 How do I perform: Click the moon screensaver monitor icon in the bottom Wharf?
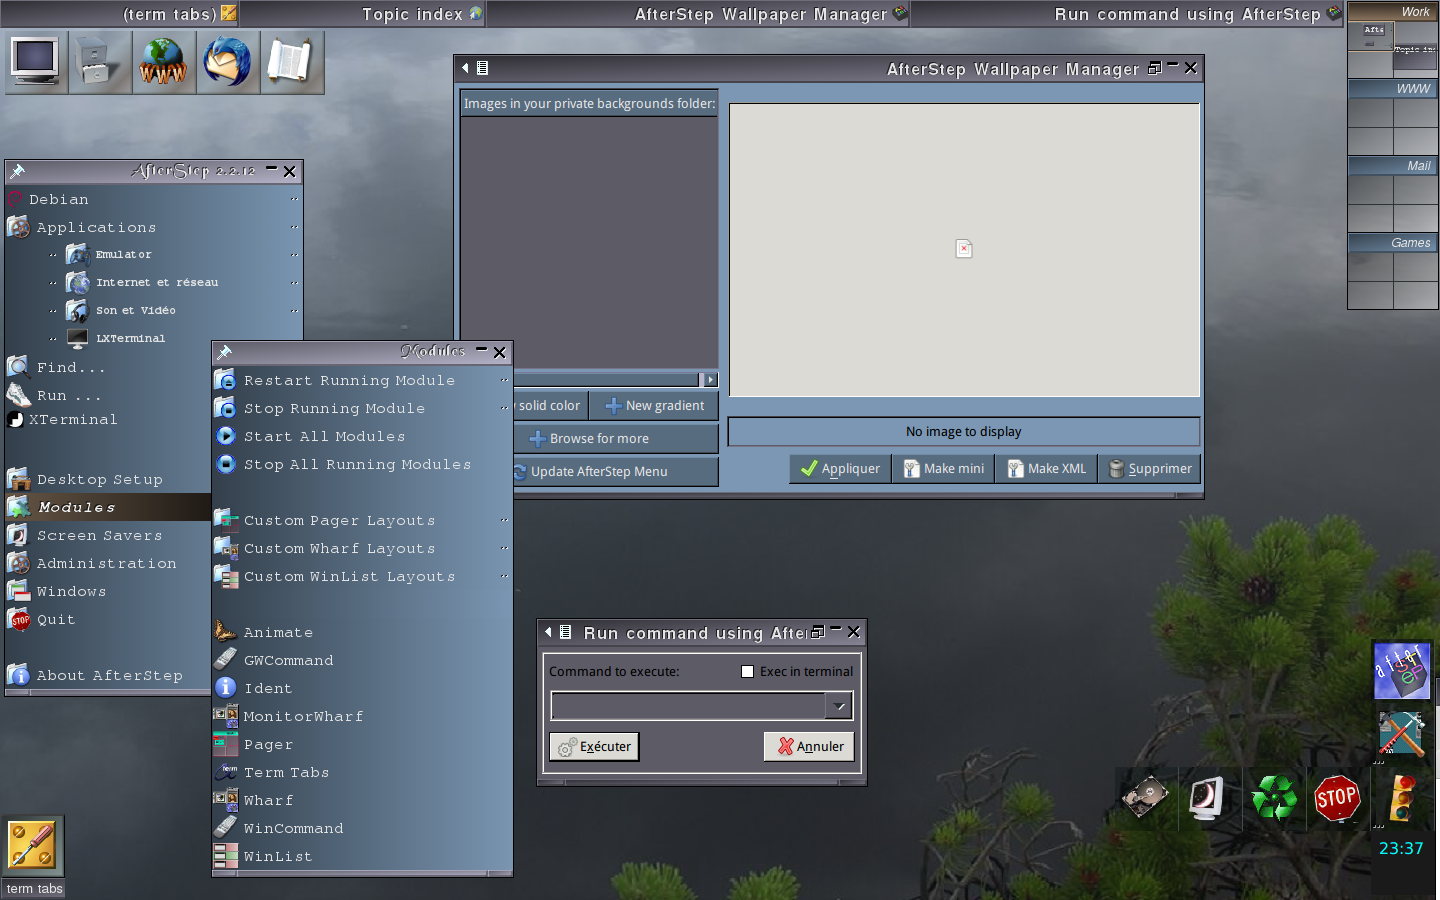point(1209,797)
